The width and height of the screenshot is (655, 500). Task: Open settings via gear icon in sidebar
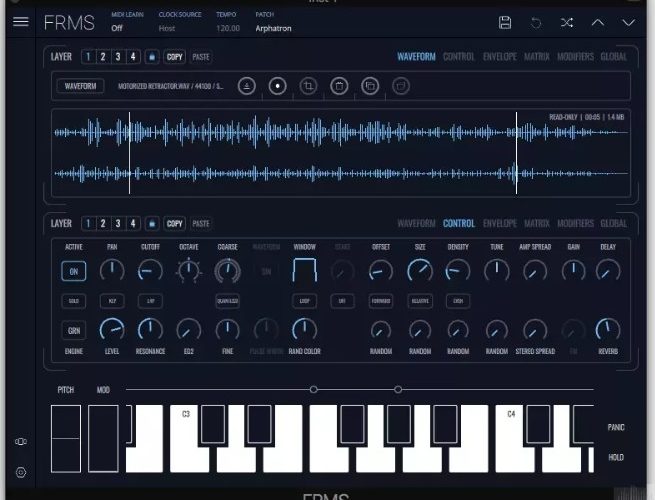[x=20, y=472]
